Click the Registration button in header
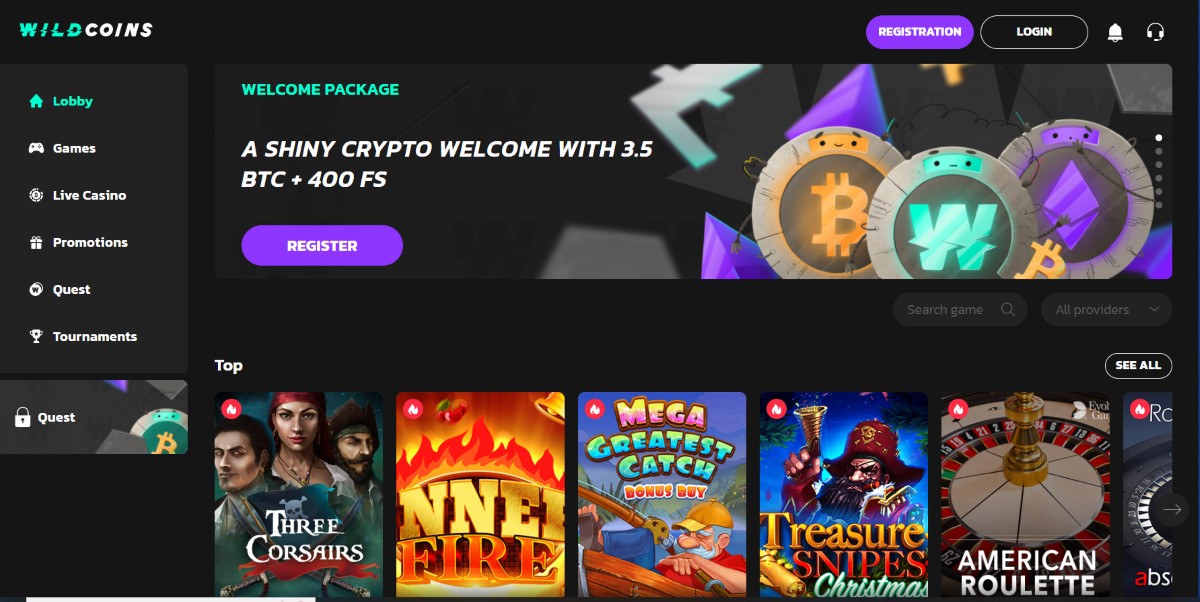Image resolution: width=1200 pixels, height=602 pixels. [x=920, y=32]
